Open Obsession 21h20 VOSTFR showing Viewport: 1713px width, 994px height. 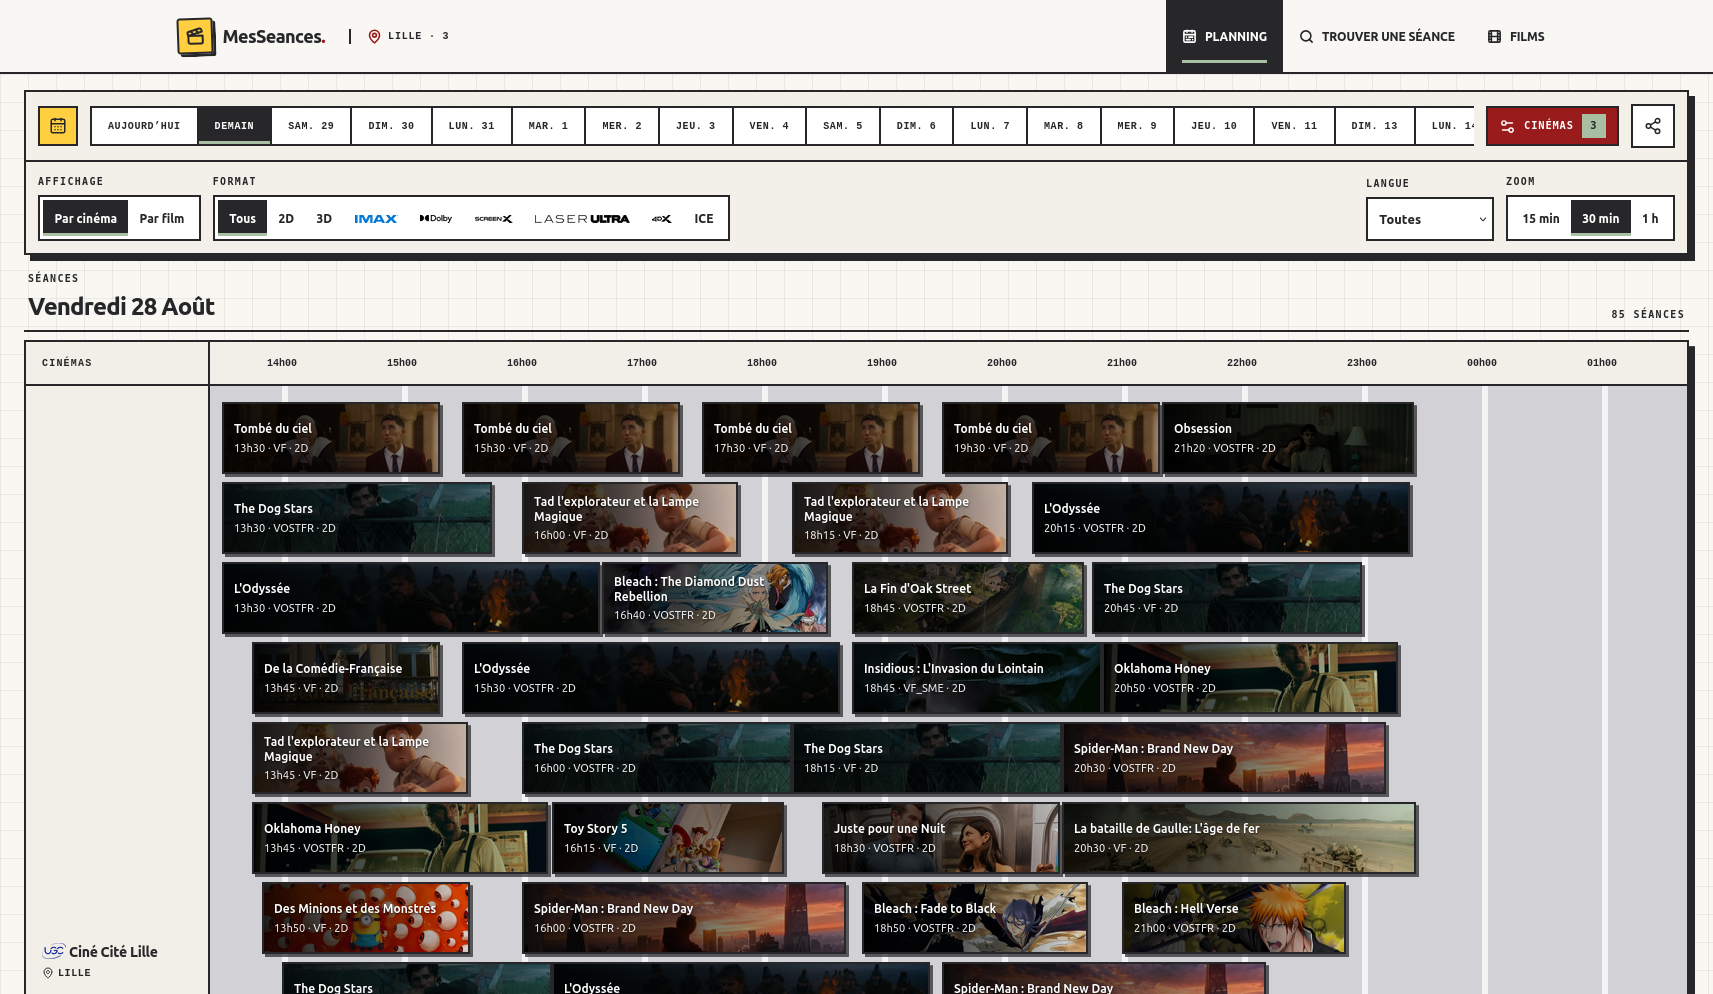(1288, 438)
